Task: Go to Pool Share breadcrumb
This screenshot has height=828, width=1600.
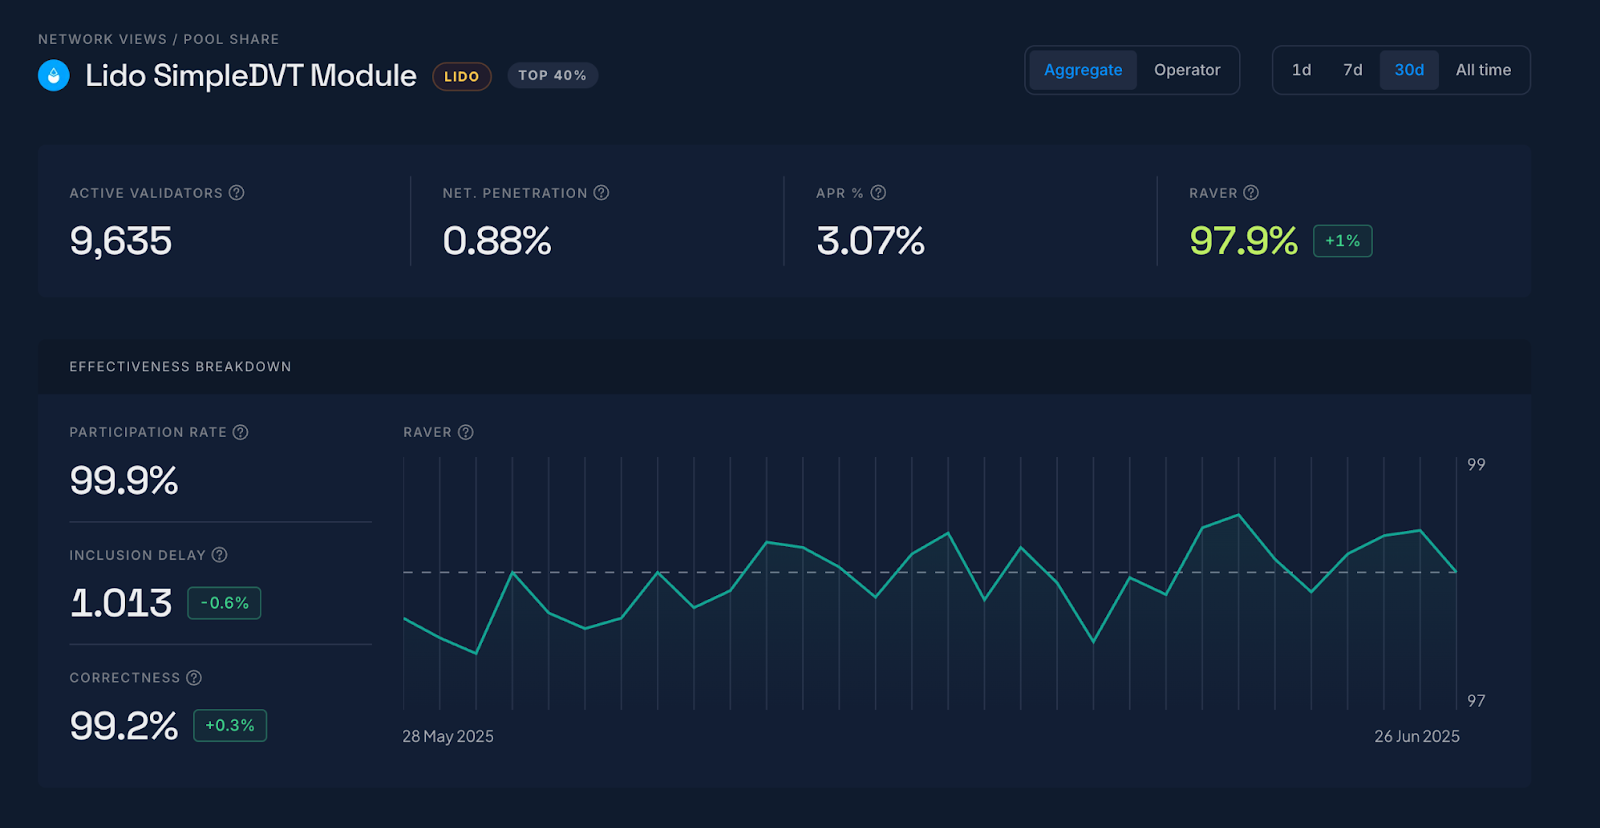Action: tap(231, 39)
